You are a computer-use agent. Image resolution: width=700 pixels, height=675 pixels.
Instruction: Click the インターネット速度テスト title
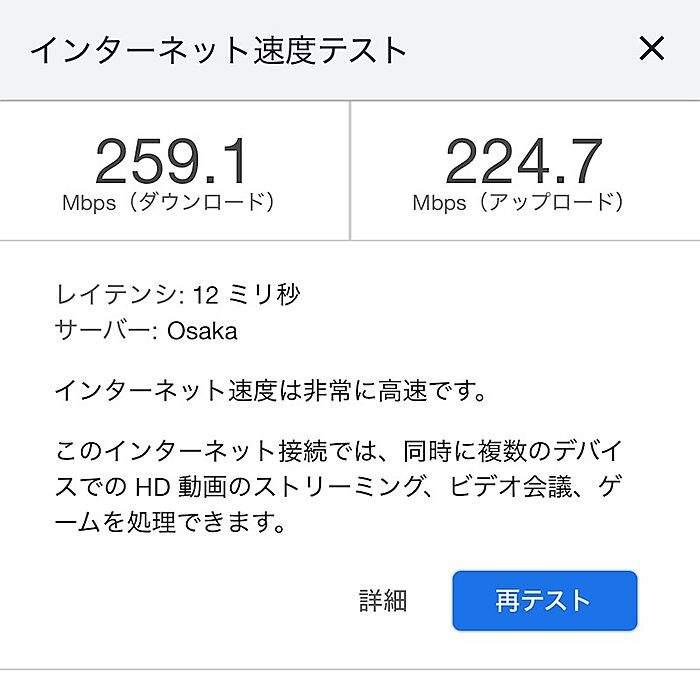click(219, 49)
